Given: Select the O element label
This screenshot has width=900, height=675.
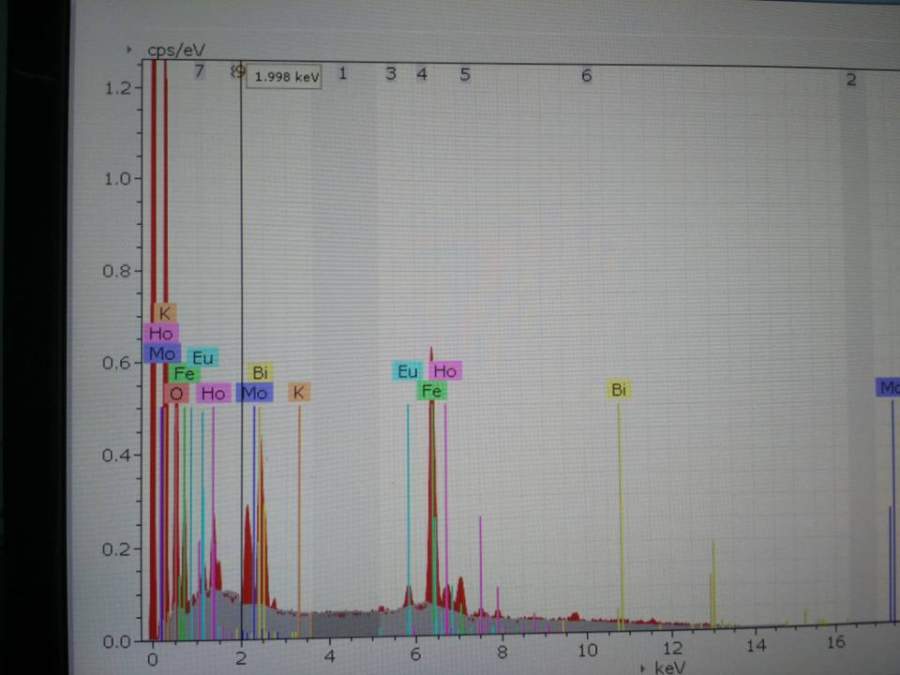Looking at the screenshot, I should pos(176,393).
